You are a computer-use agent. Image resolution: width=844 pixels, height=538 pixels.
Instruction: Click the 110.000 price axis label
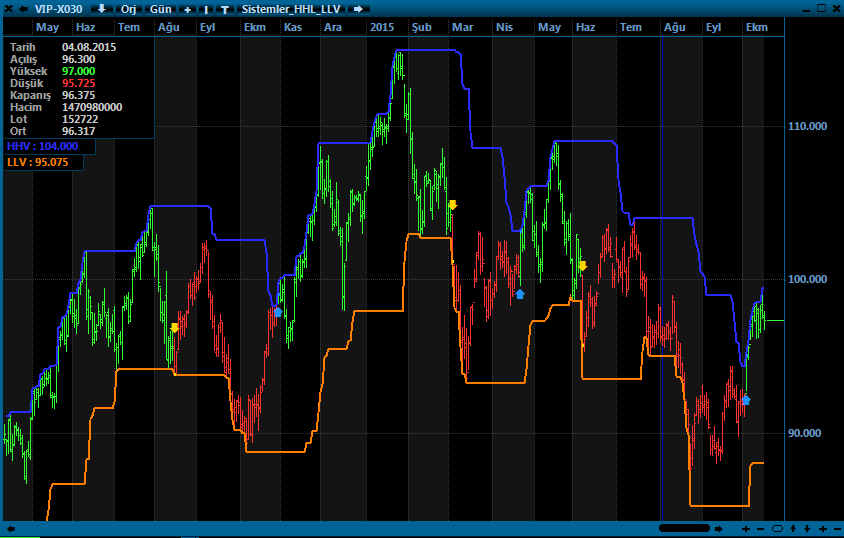pos(807,126)
